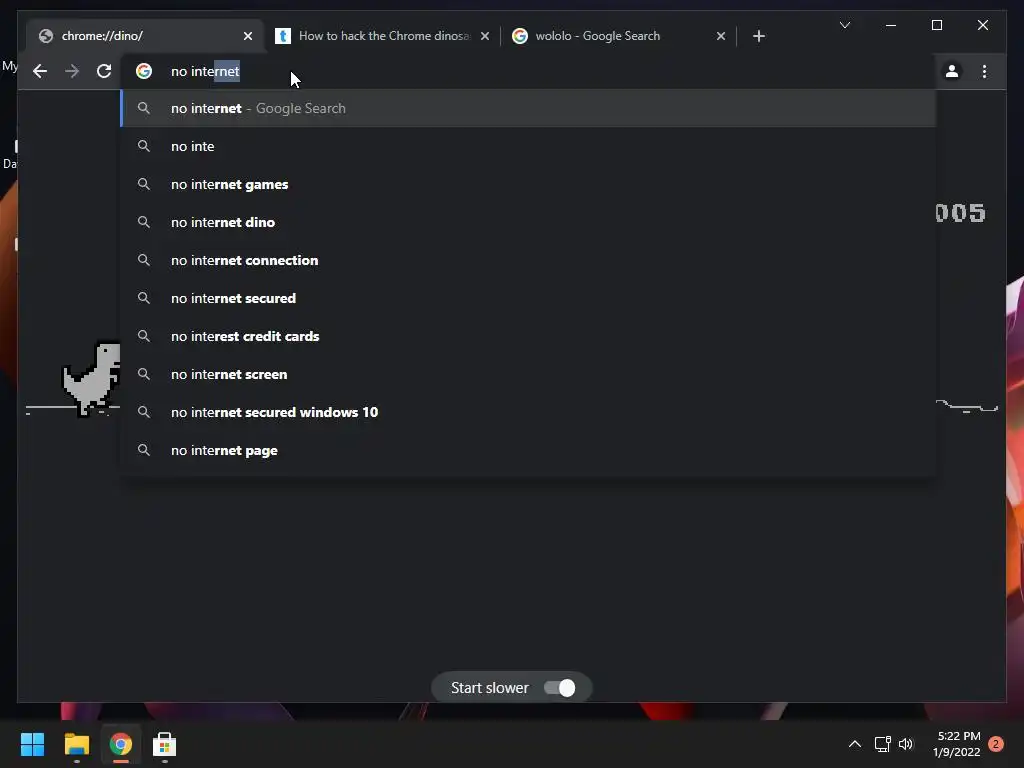Close the chrome://dino/ tab
The image size is (1024, 768).
pyautogui.click(x=248, y=36)
